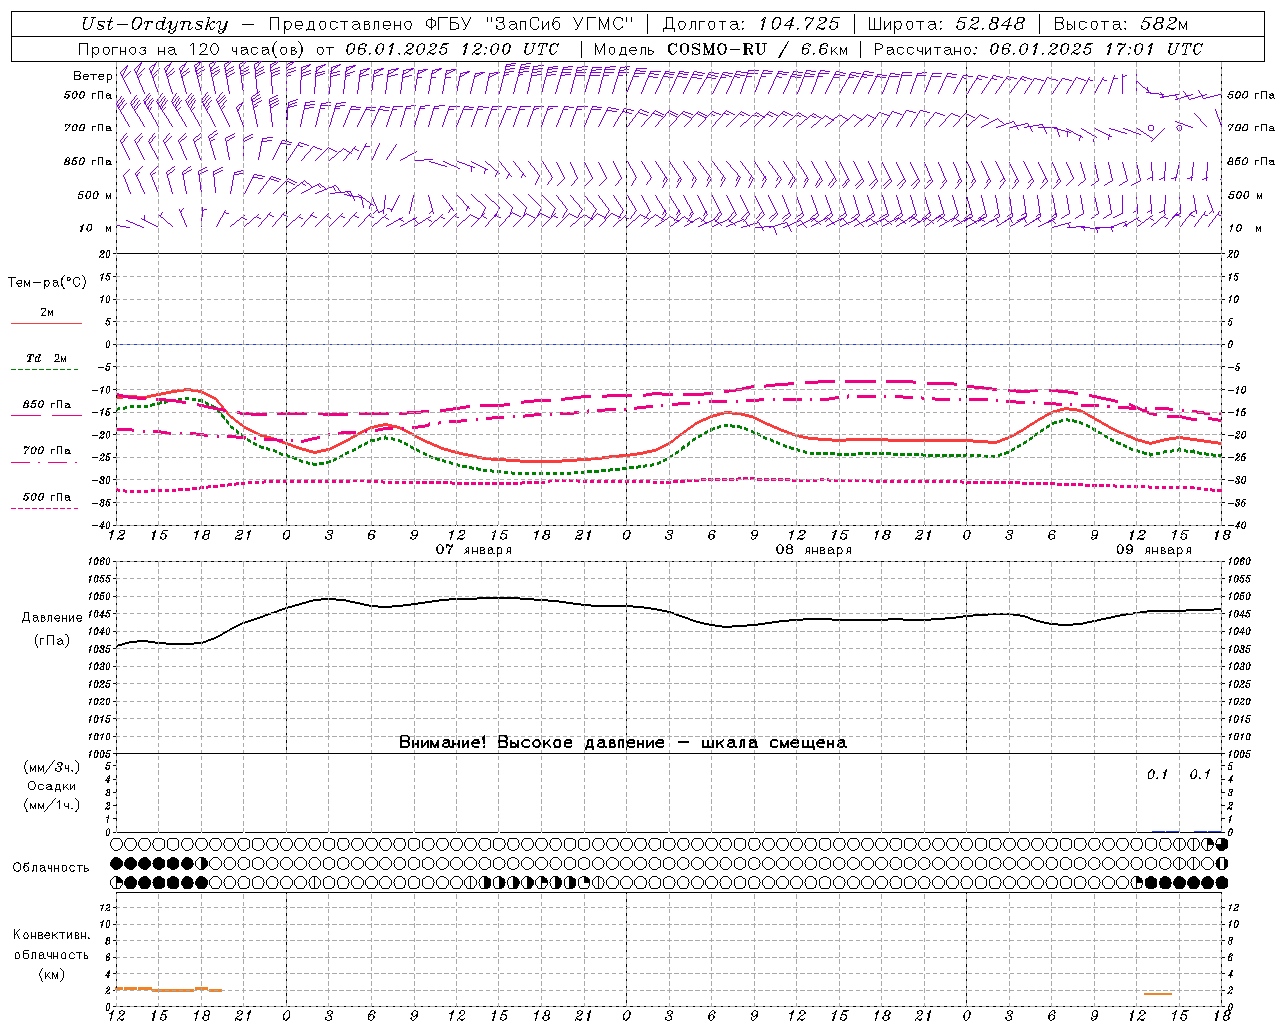Click the 07 января date label
1280x1024 pixels.
(x=474, y=550)
